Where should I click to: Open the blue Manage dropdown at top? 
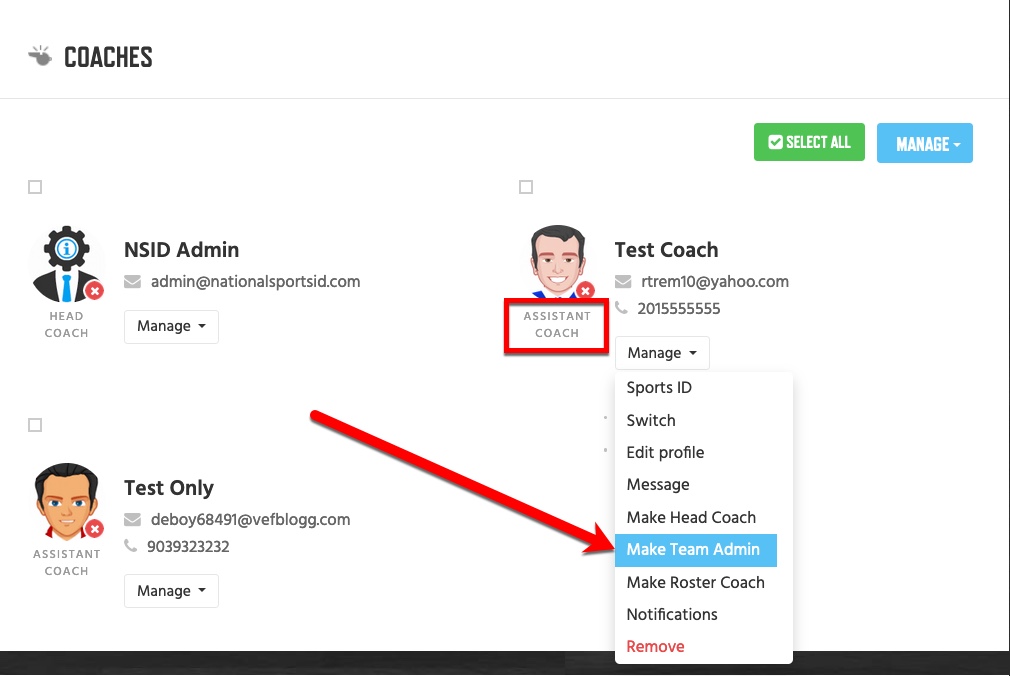click(x=925, y=143)
